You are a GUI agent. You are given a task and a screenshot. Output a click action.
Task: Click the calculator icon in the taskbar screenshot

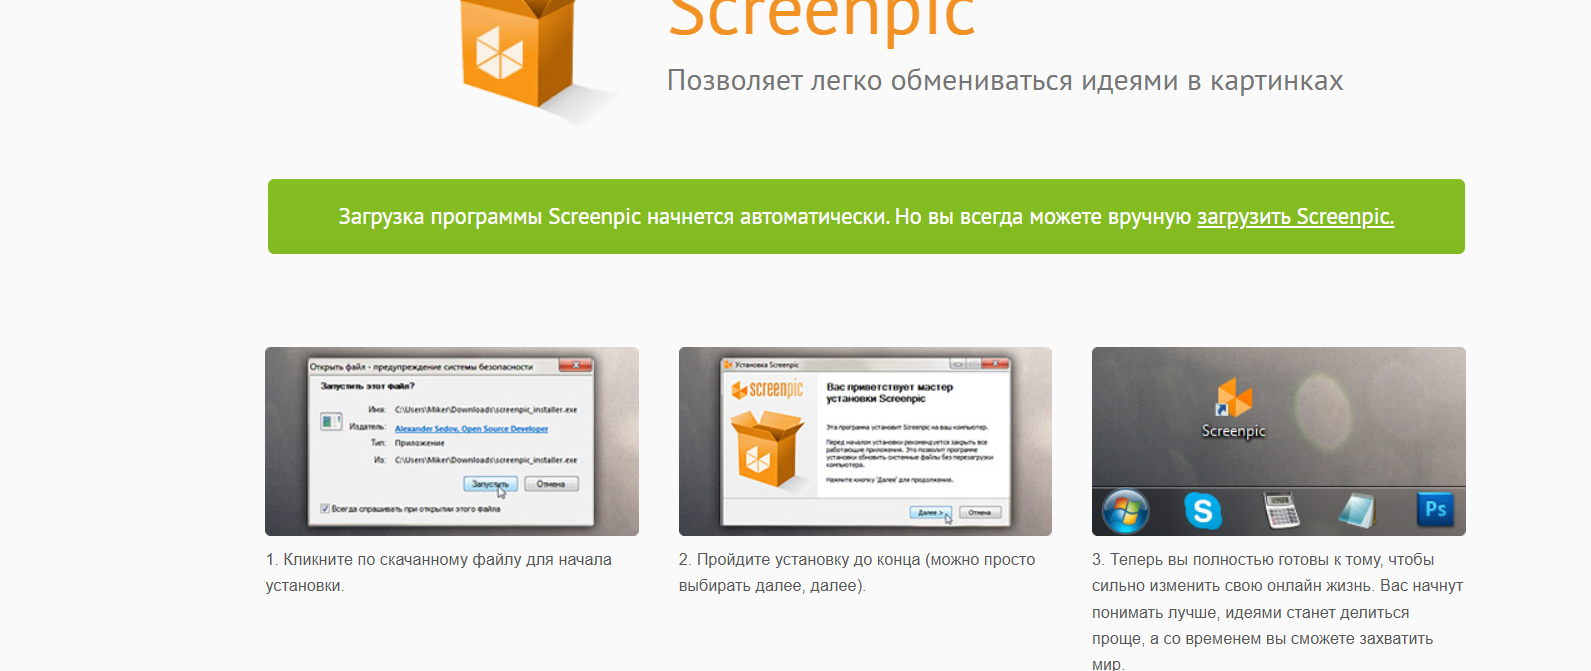pos(1281,510)
